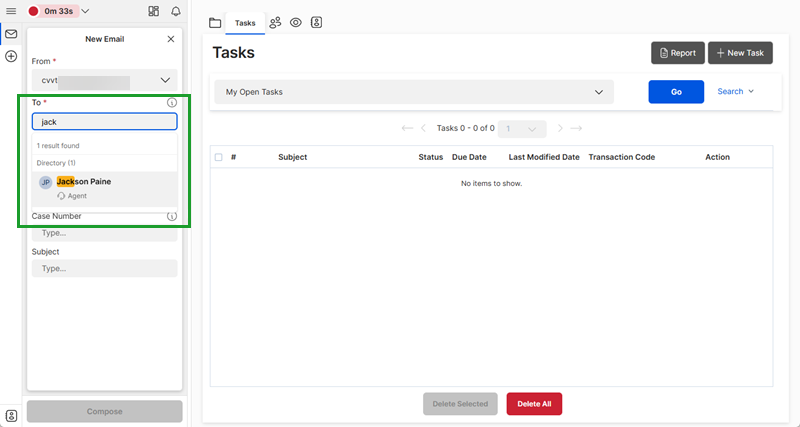Image resolution: width=800 pixels, height=427 pixels.
Task: Click the Subject input field
Action: coord(104,269)
